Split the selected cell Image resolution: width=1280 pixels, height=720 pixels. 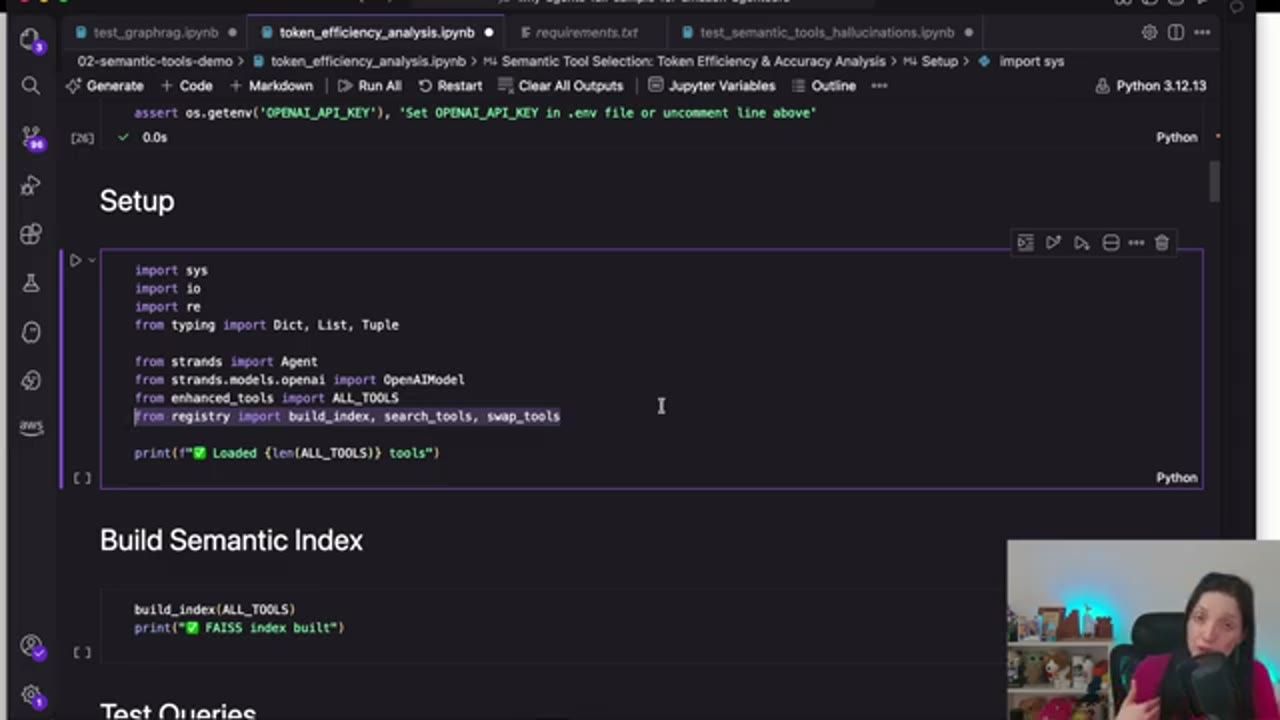tap(1110, 242)
